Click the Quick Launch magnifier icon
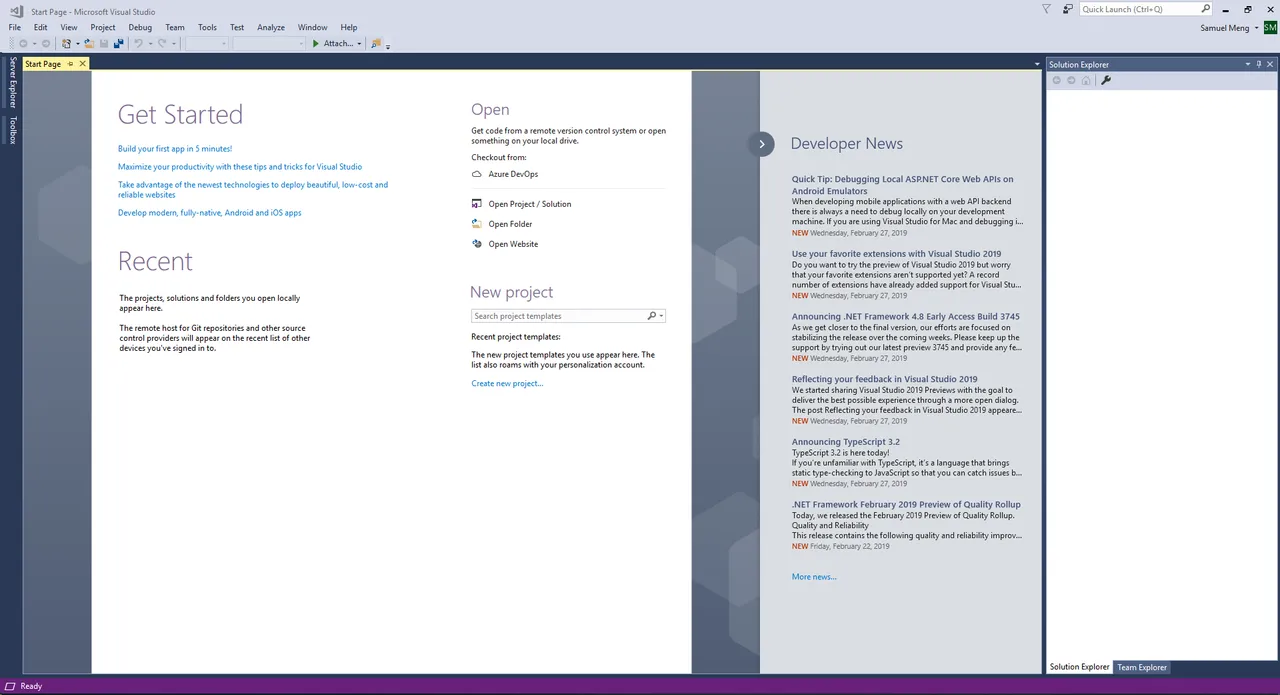The width and height of the screenshot is (1280, 695). click(x=1205, y=9)
